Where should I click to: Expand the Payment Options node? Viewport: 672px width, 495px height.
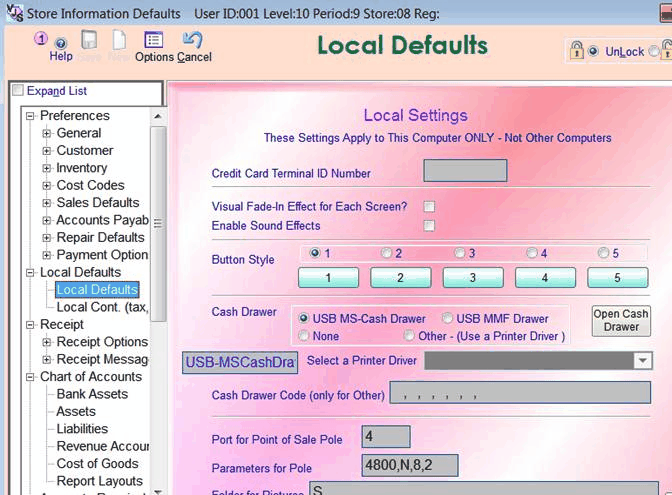coord(46,255)
